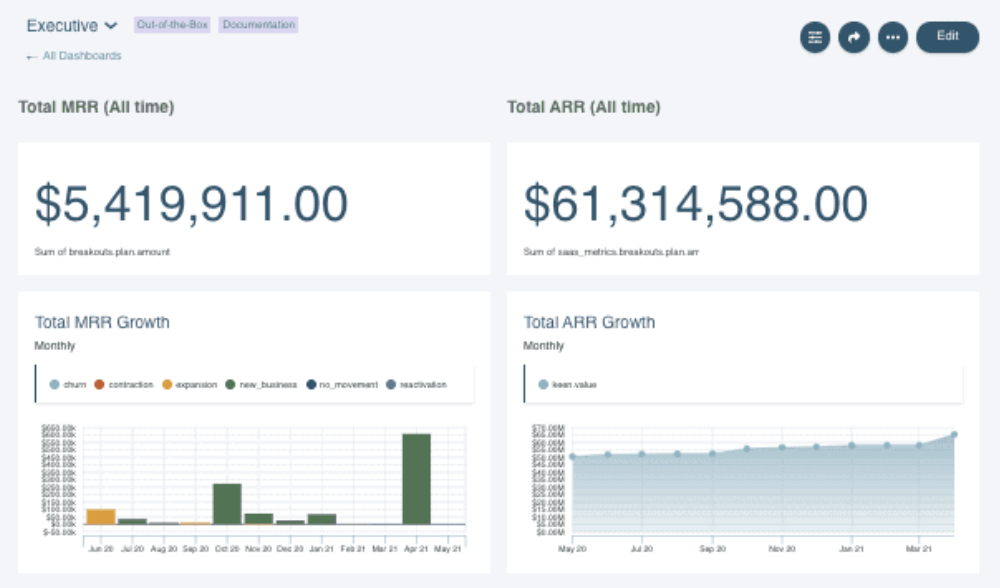Click the share arrow icon
Image resolution: width=1000 pixels, height=588 pixels.
point(854,37)
